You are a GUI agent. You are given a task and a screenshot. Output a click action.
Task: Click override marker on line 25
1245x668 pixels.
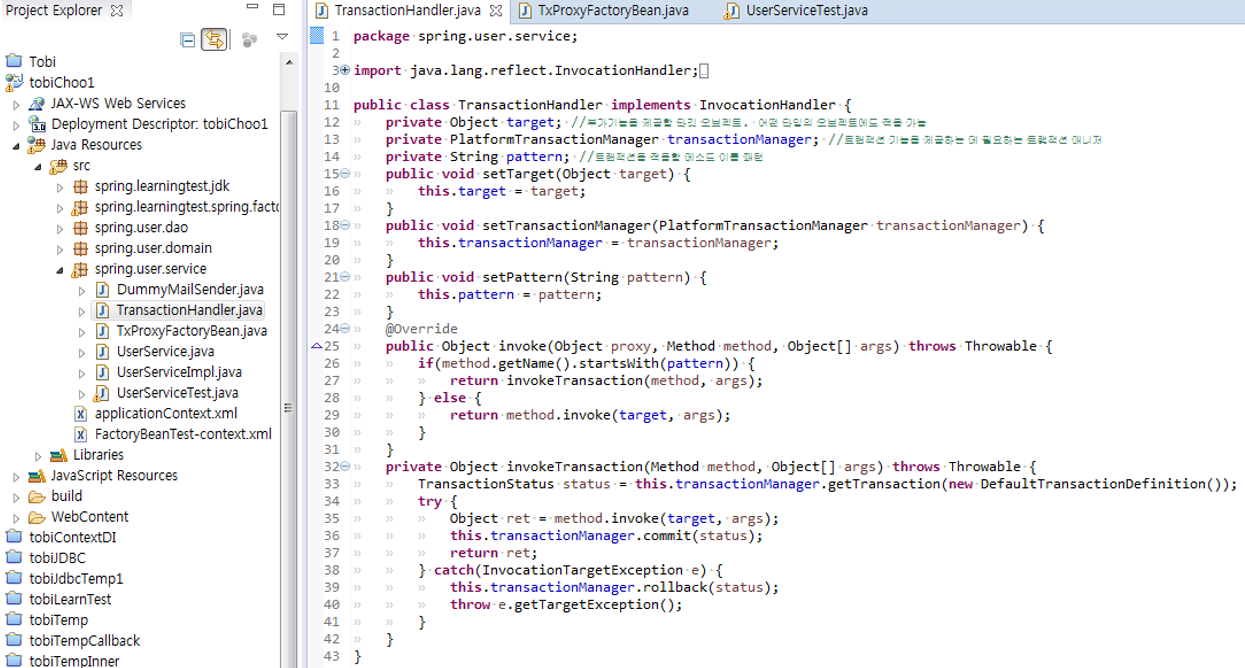[x=317, y=346]
